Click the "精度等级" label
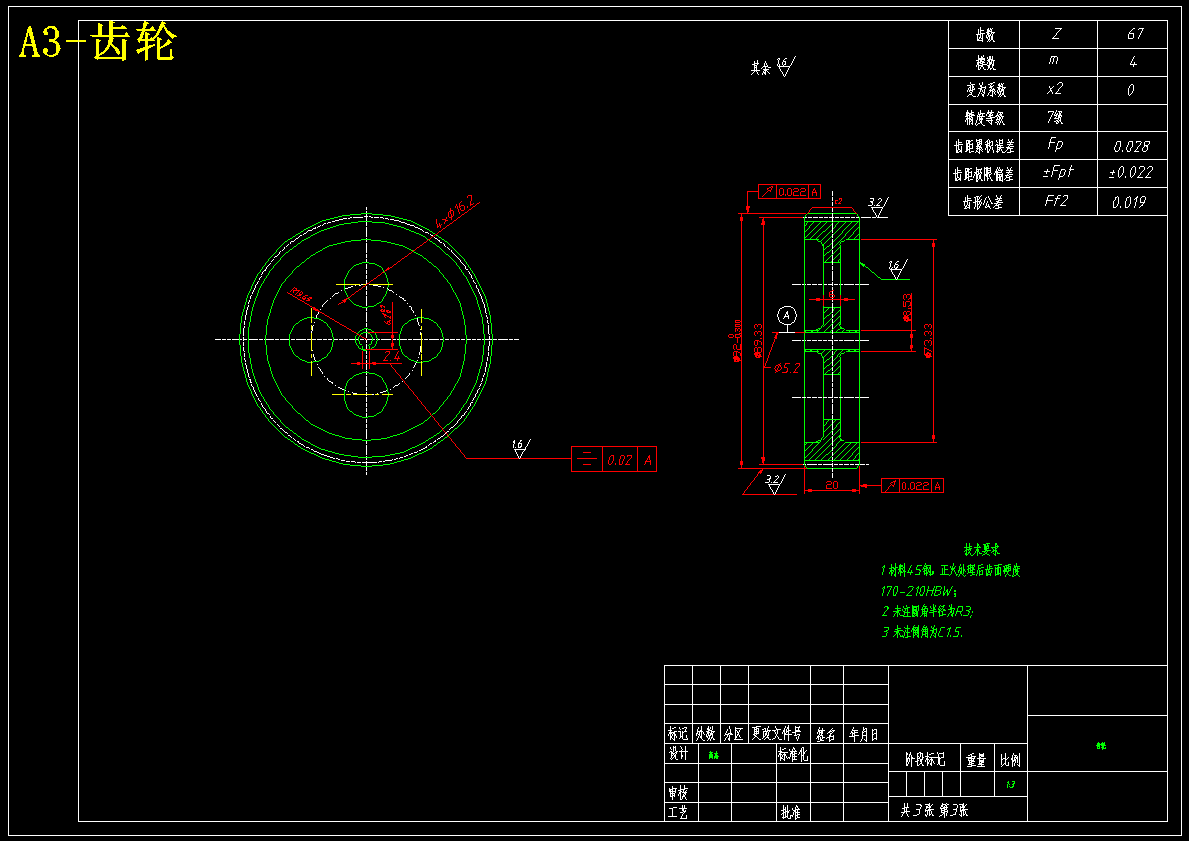1189x841 pixels. pyautogui.click(x=984, y=118)
